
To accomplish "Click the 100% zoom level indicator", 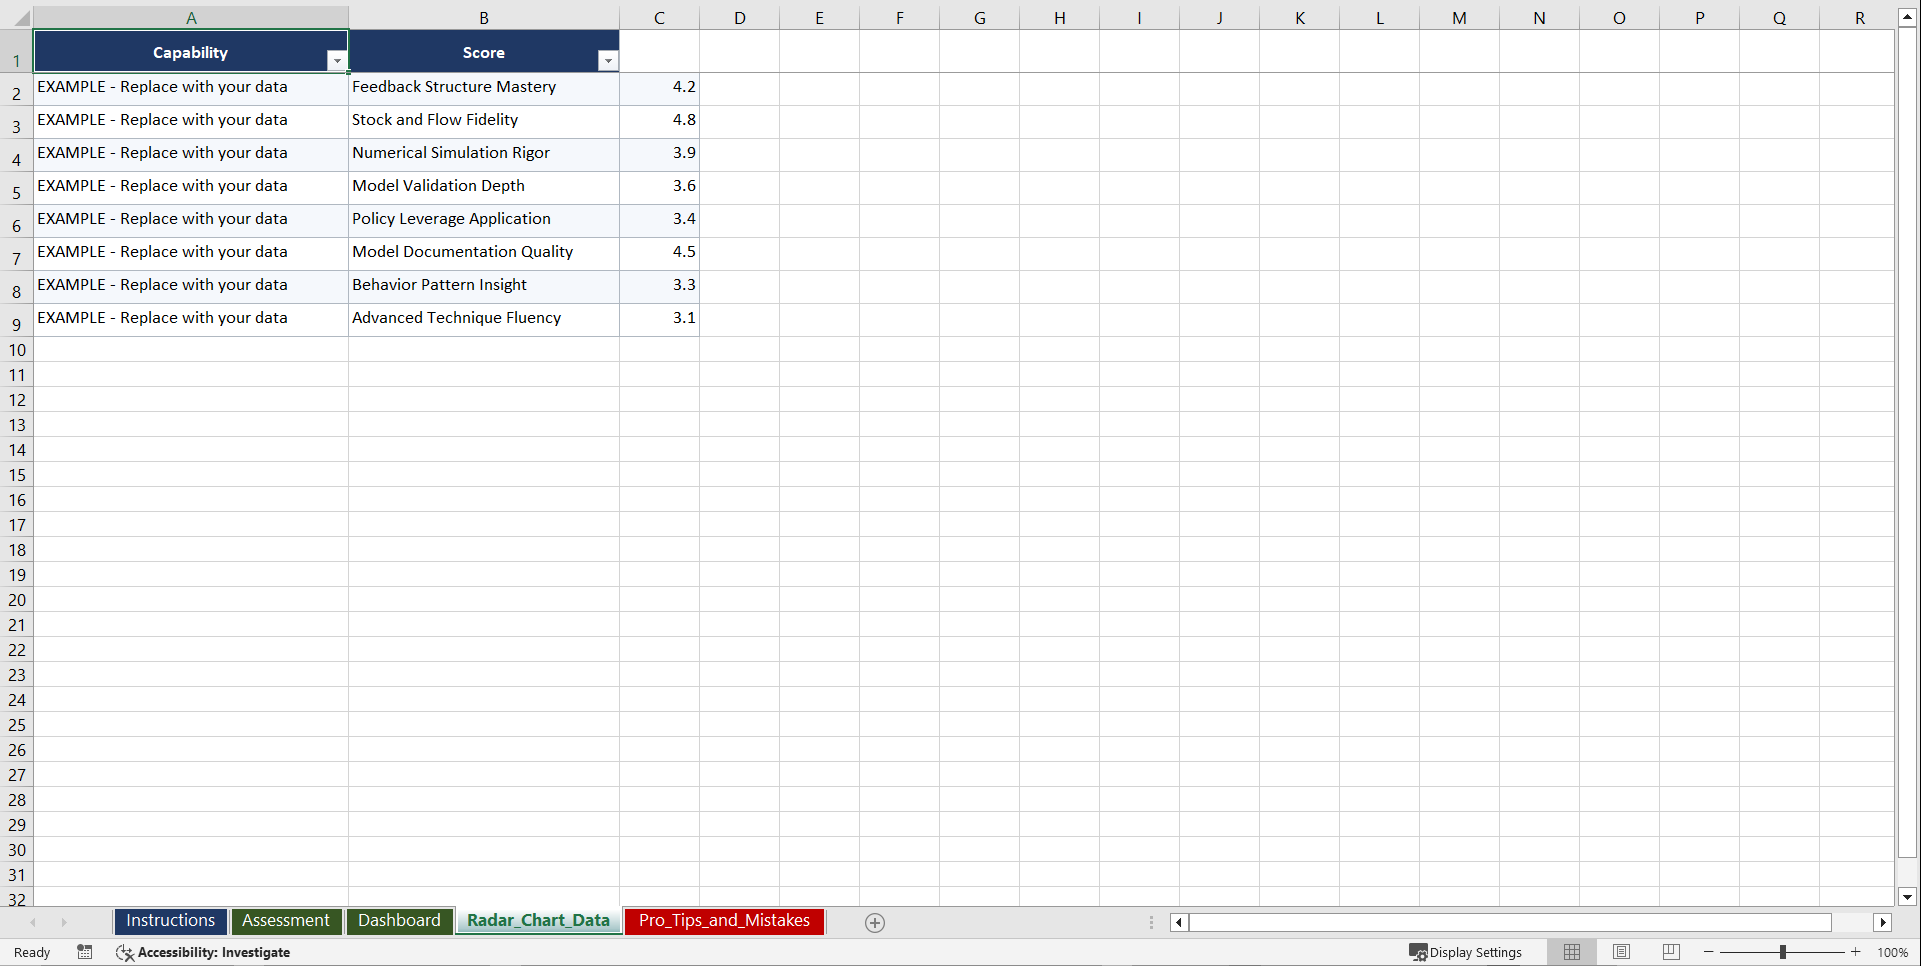I will pos(1893,952).
